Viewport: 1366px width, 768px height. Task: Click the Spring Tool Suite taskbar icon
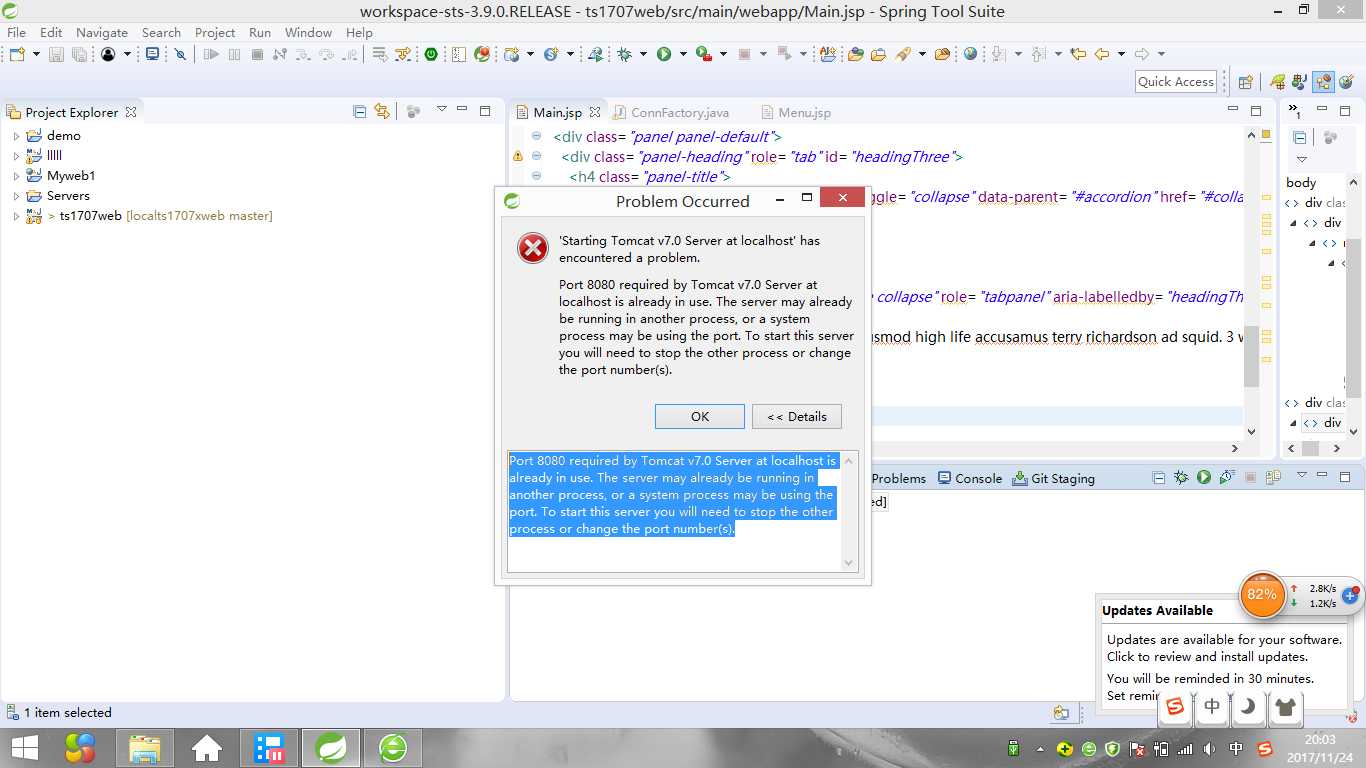point(331,748)
